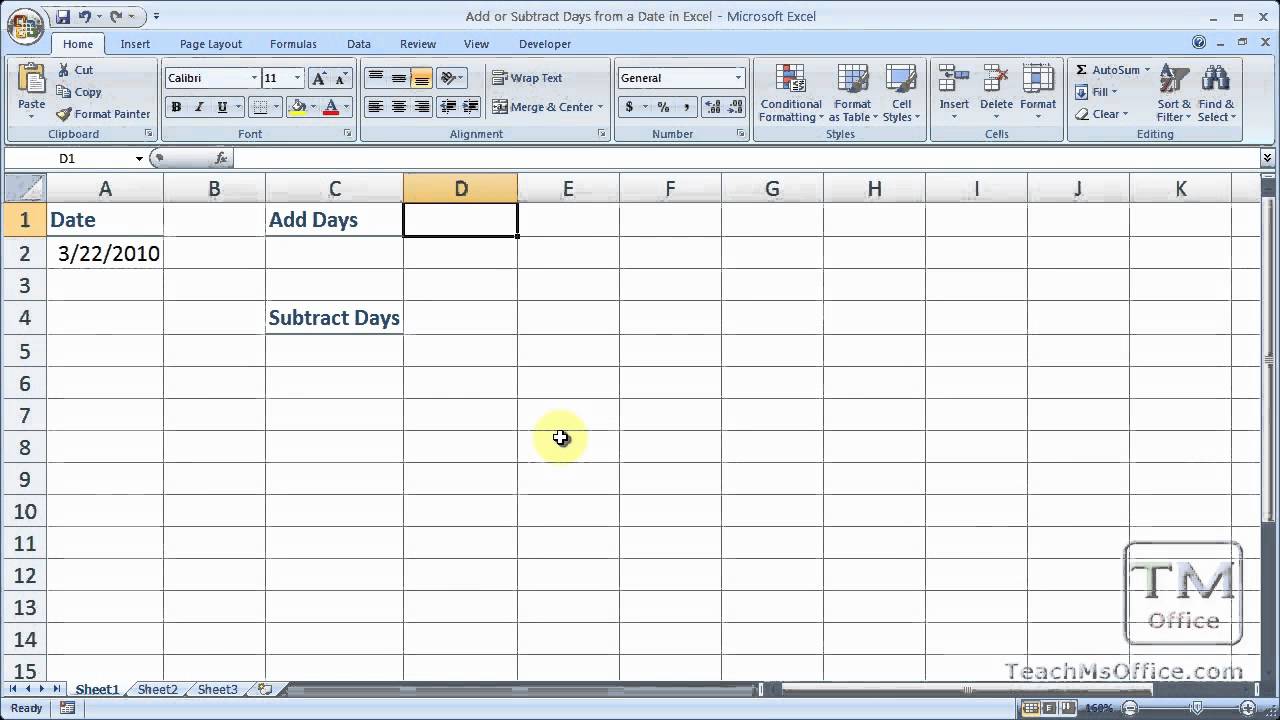Image resolution: width=1280 pixels, height=720 pixels.
Task: Undo last action in Quick Access toolbar
Action: tap(84, 16)
